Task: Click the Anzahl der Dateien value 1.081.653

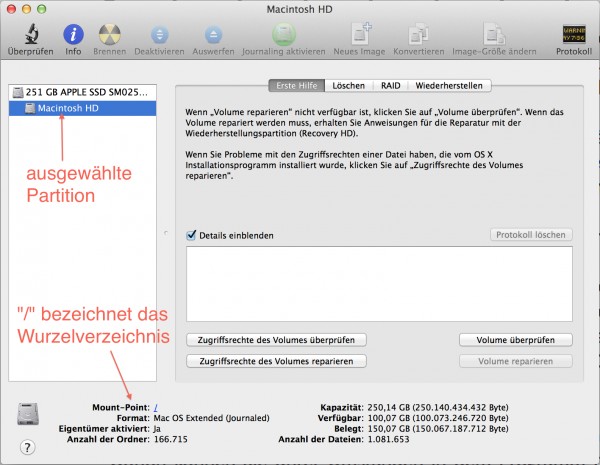Action: pos(388,439)
